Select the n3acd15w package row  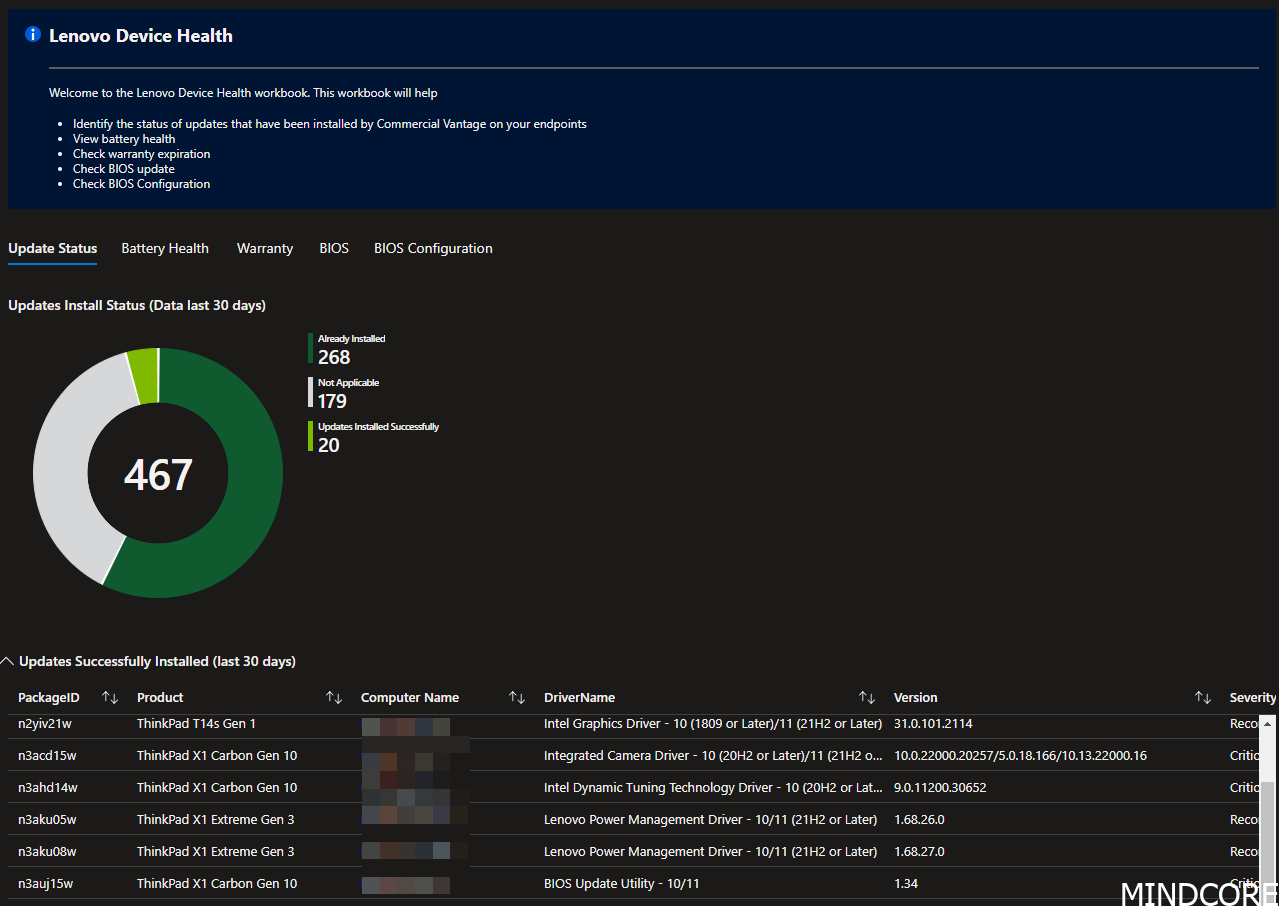click(47, 755)
